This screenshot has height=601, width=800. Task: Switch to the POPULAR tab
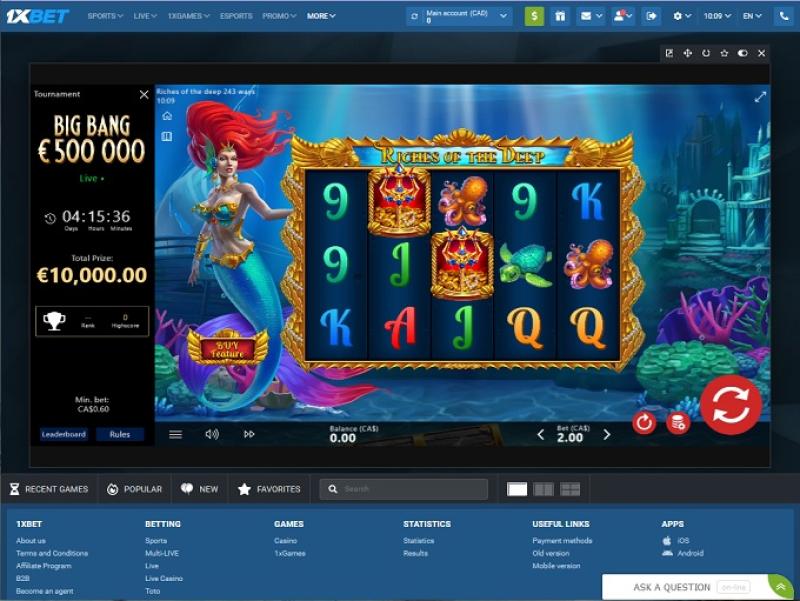pyautogui.click(x=134, y=489)
